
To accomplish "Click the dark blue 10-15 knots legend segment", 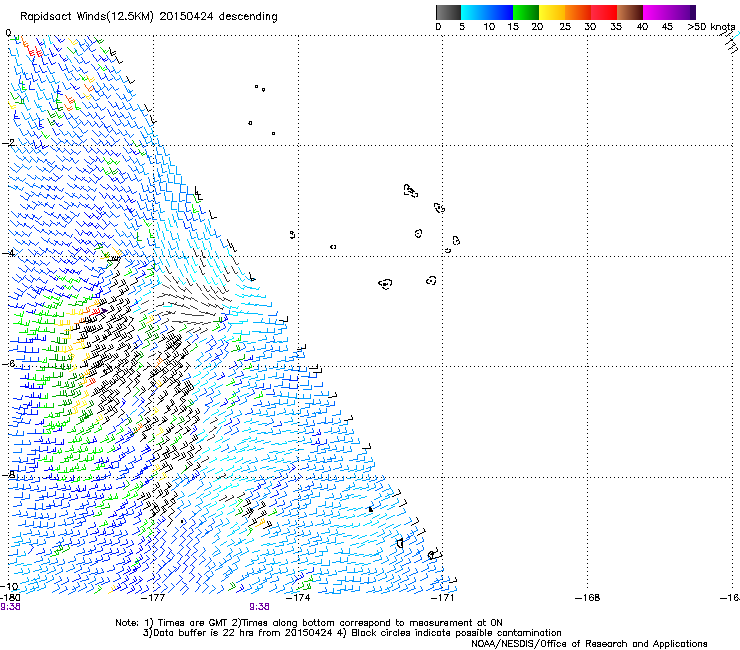I will 500,12.
